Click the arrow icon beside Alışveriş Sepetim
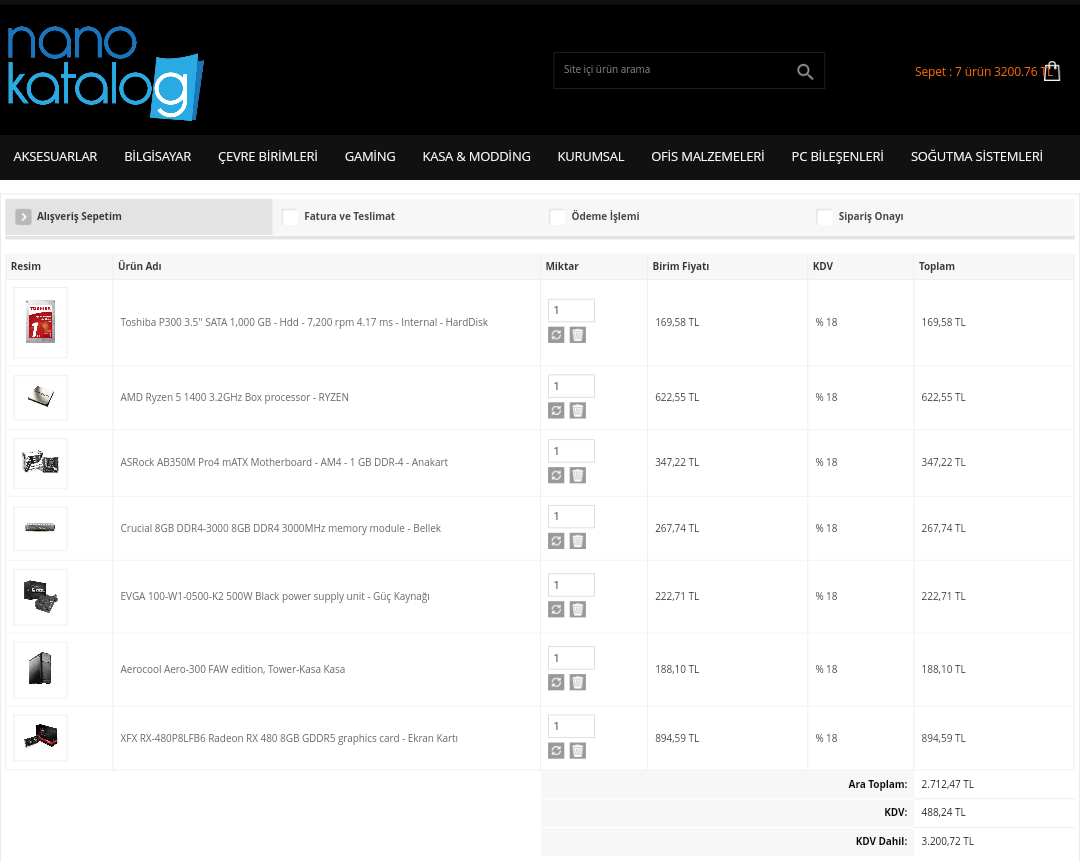Viewport: 1080px width, 862px height. tap(23, 216)
